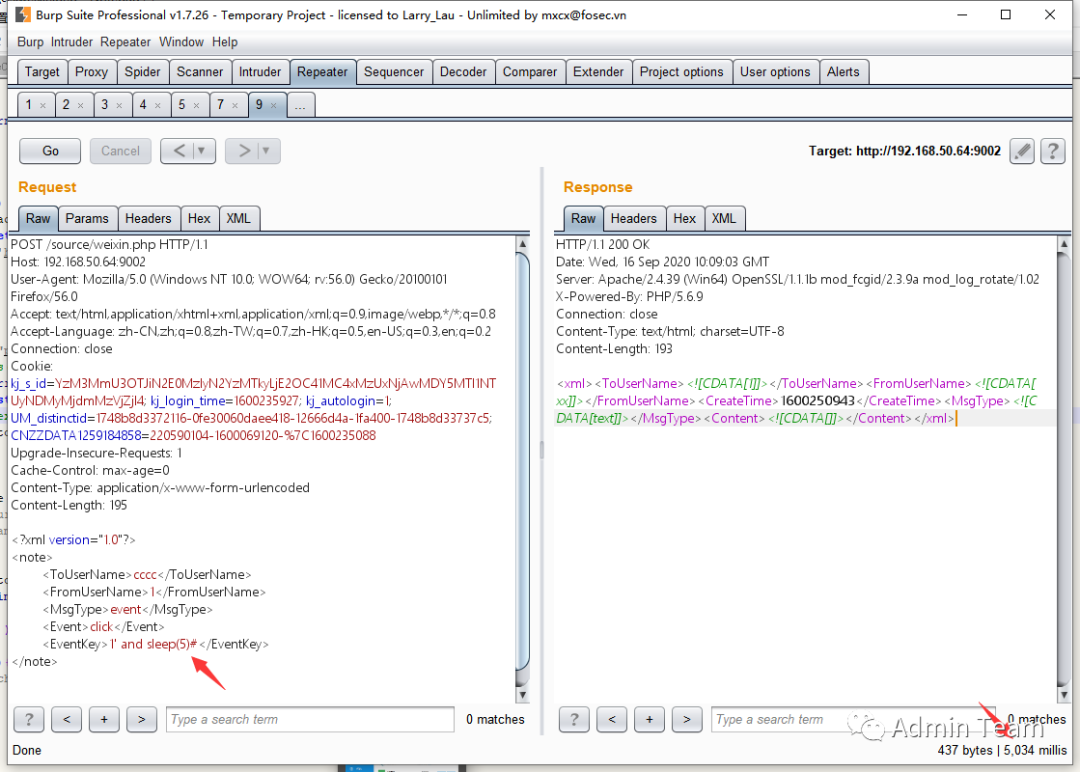The width and height of the screenshot is (1080, 772).
Task: Jump to previous response search match
Action: coord(612,719)
